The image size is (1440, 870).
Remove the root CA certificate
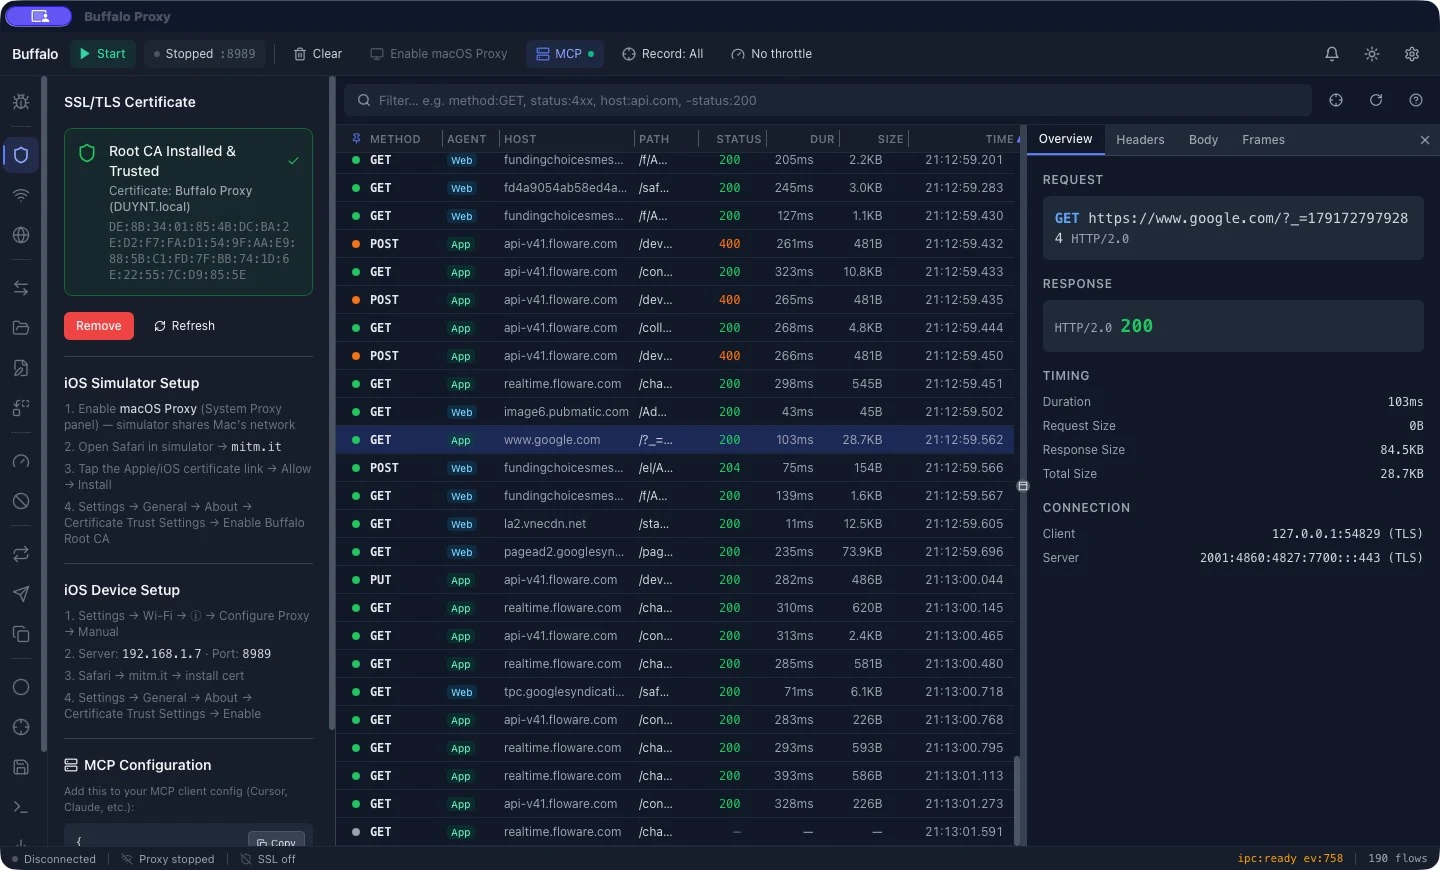click(x=98, y=326)
